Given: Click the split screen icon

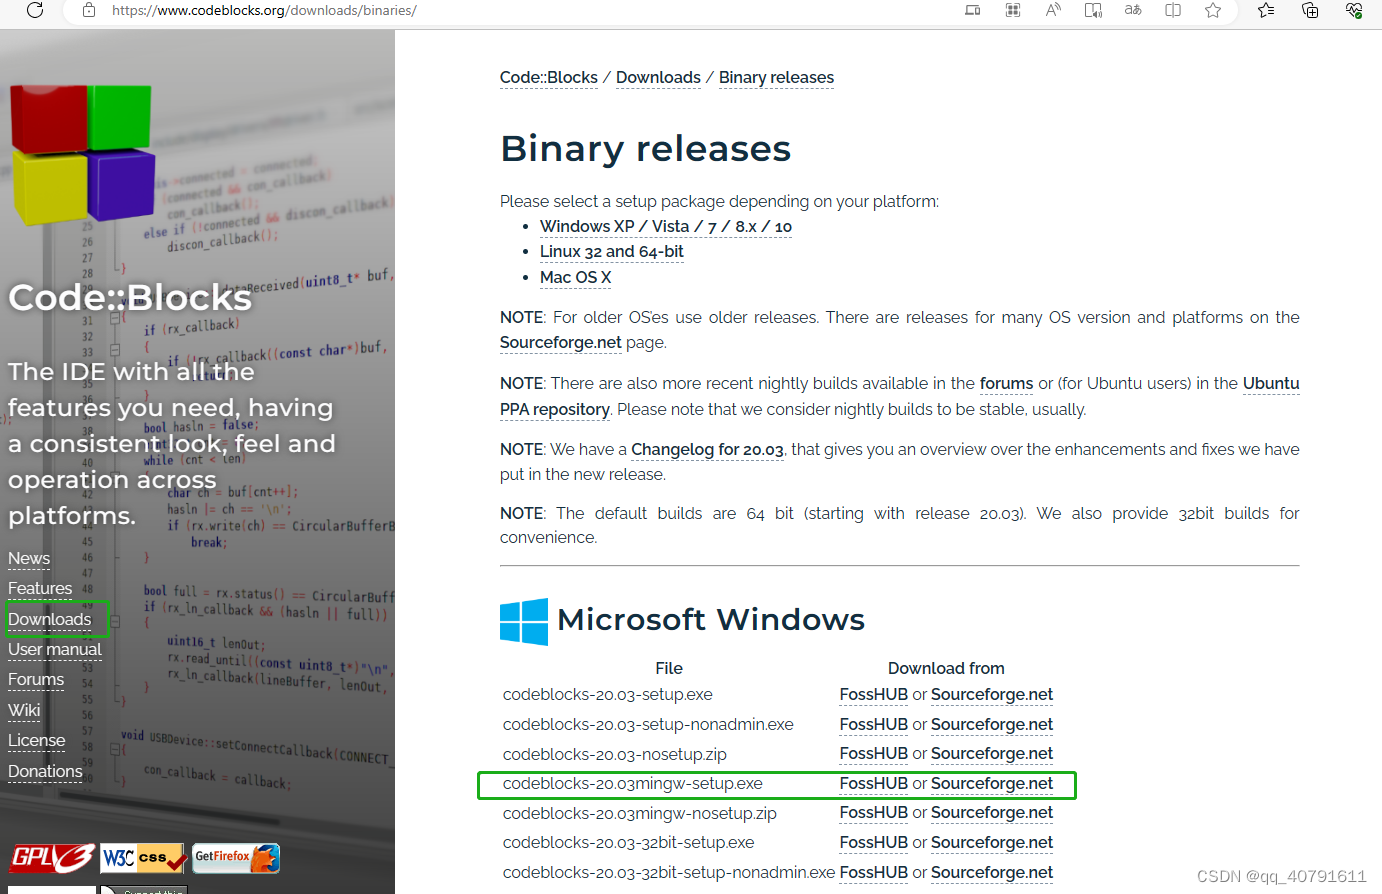Looking at the screenshot, I should [1173, 10].
